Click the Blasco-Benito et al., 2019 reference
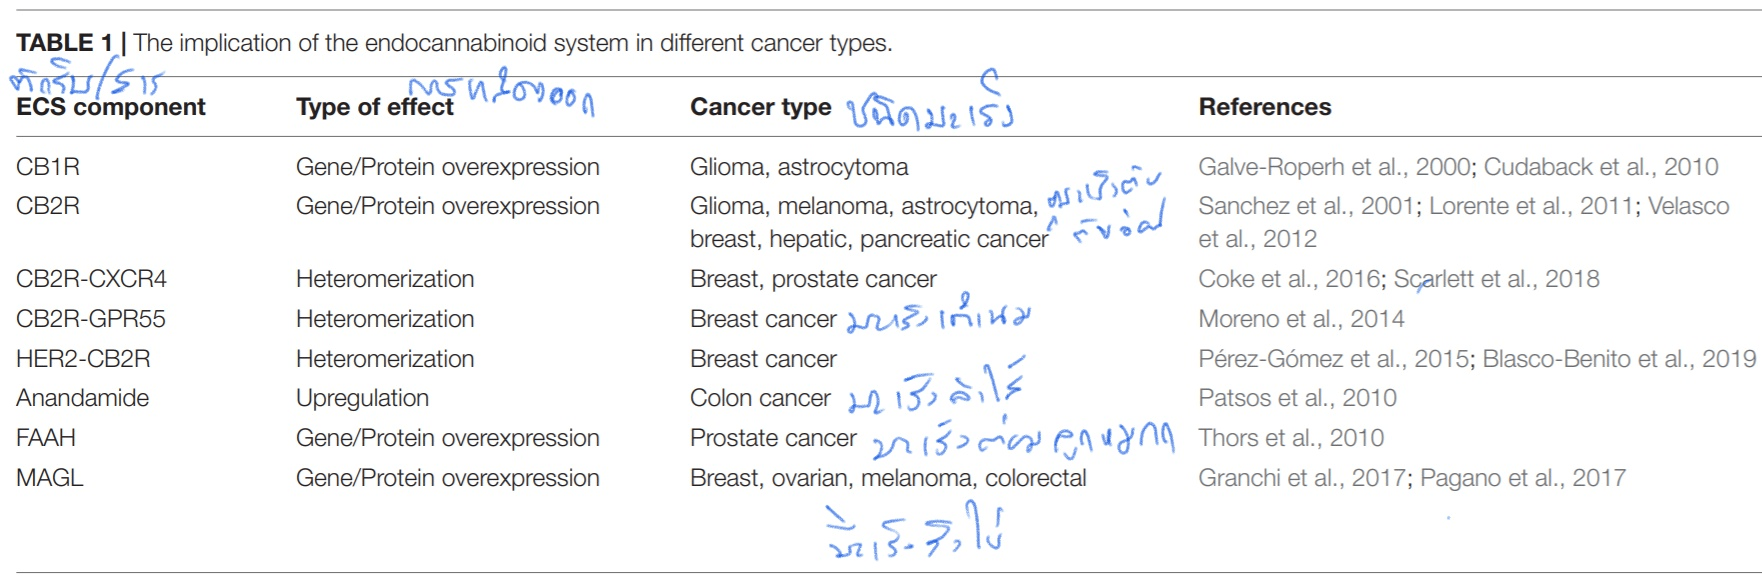 tap(1619, 359)
